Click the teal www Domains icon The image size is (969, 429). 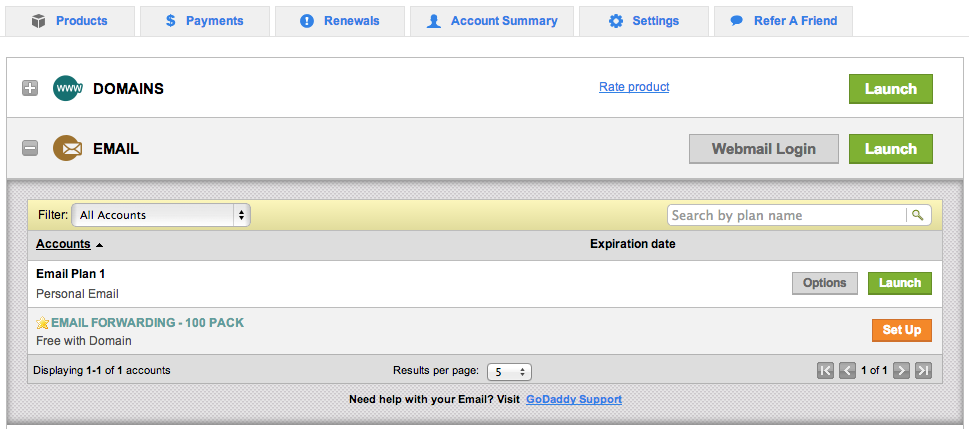pyautogui.click(x=67, y=89)
